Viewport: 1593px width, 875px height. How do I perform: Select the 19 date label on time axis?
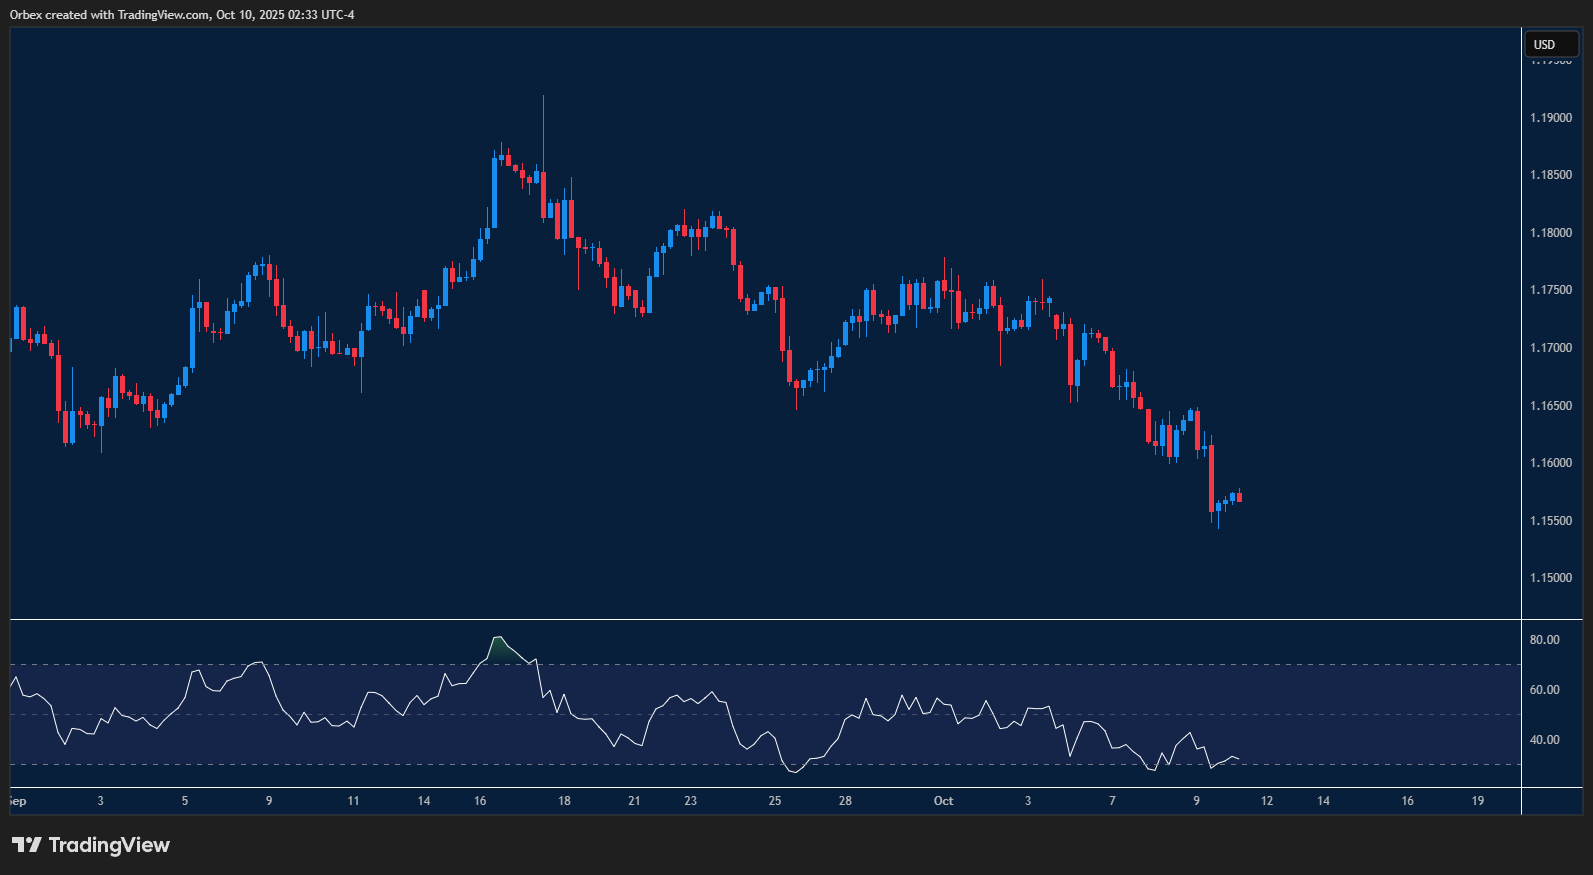1477,801
